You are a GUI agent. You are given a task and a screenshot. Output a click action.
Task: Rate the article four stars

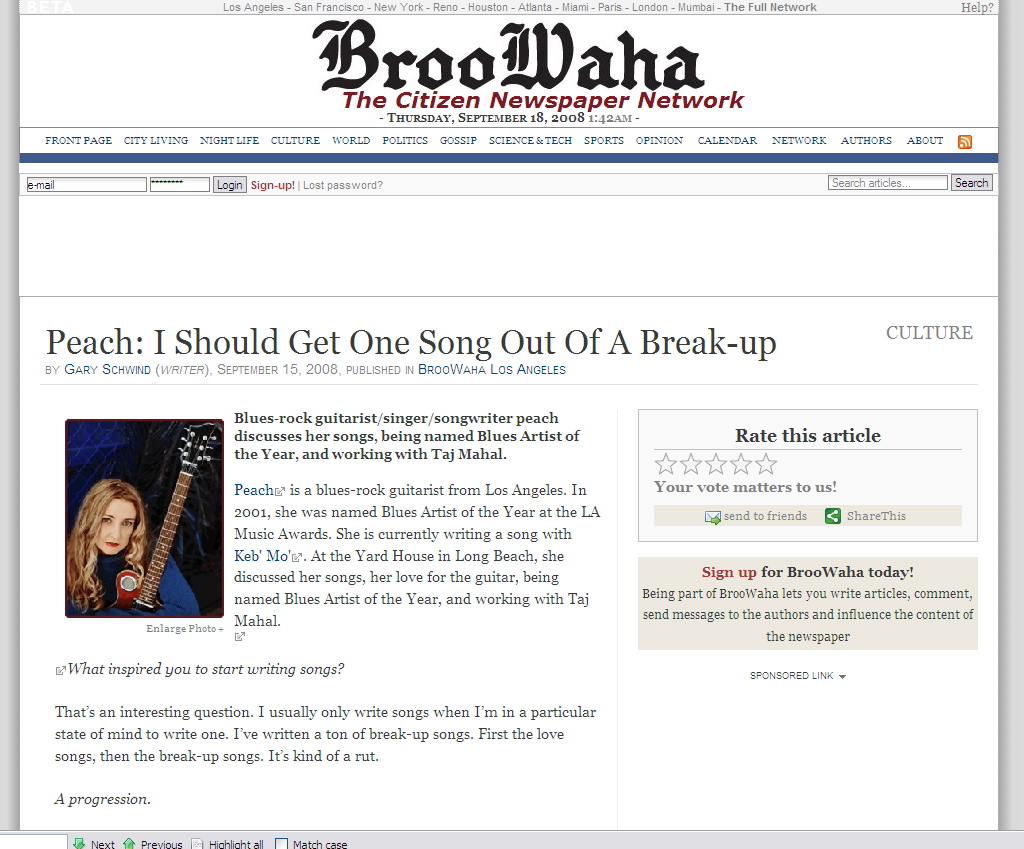[741, 464]
